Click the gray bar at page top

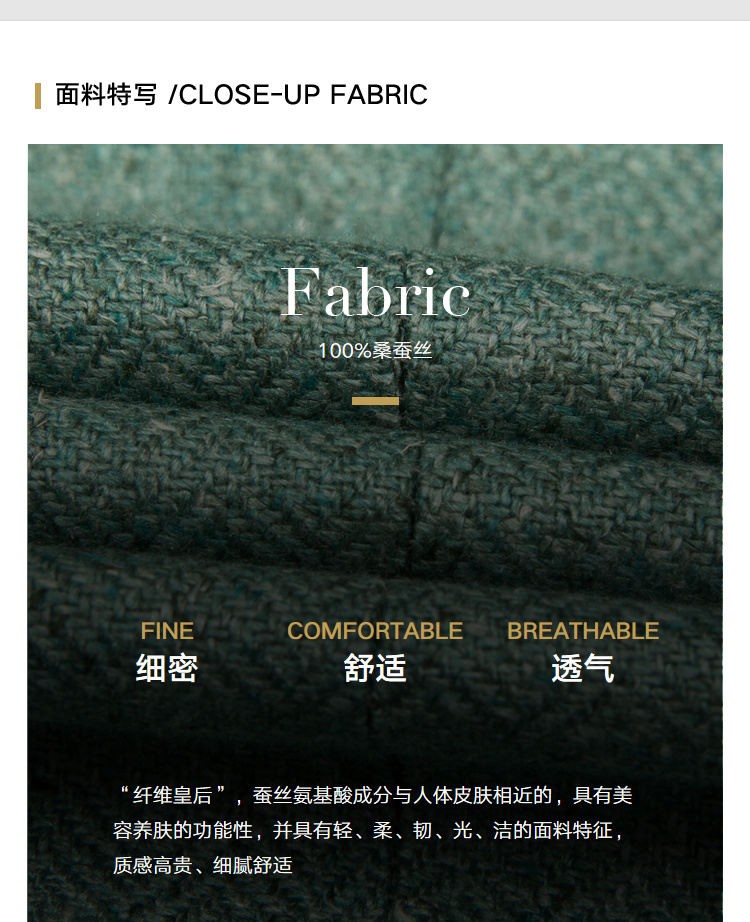pyautogui.click(x=375, y=10)
